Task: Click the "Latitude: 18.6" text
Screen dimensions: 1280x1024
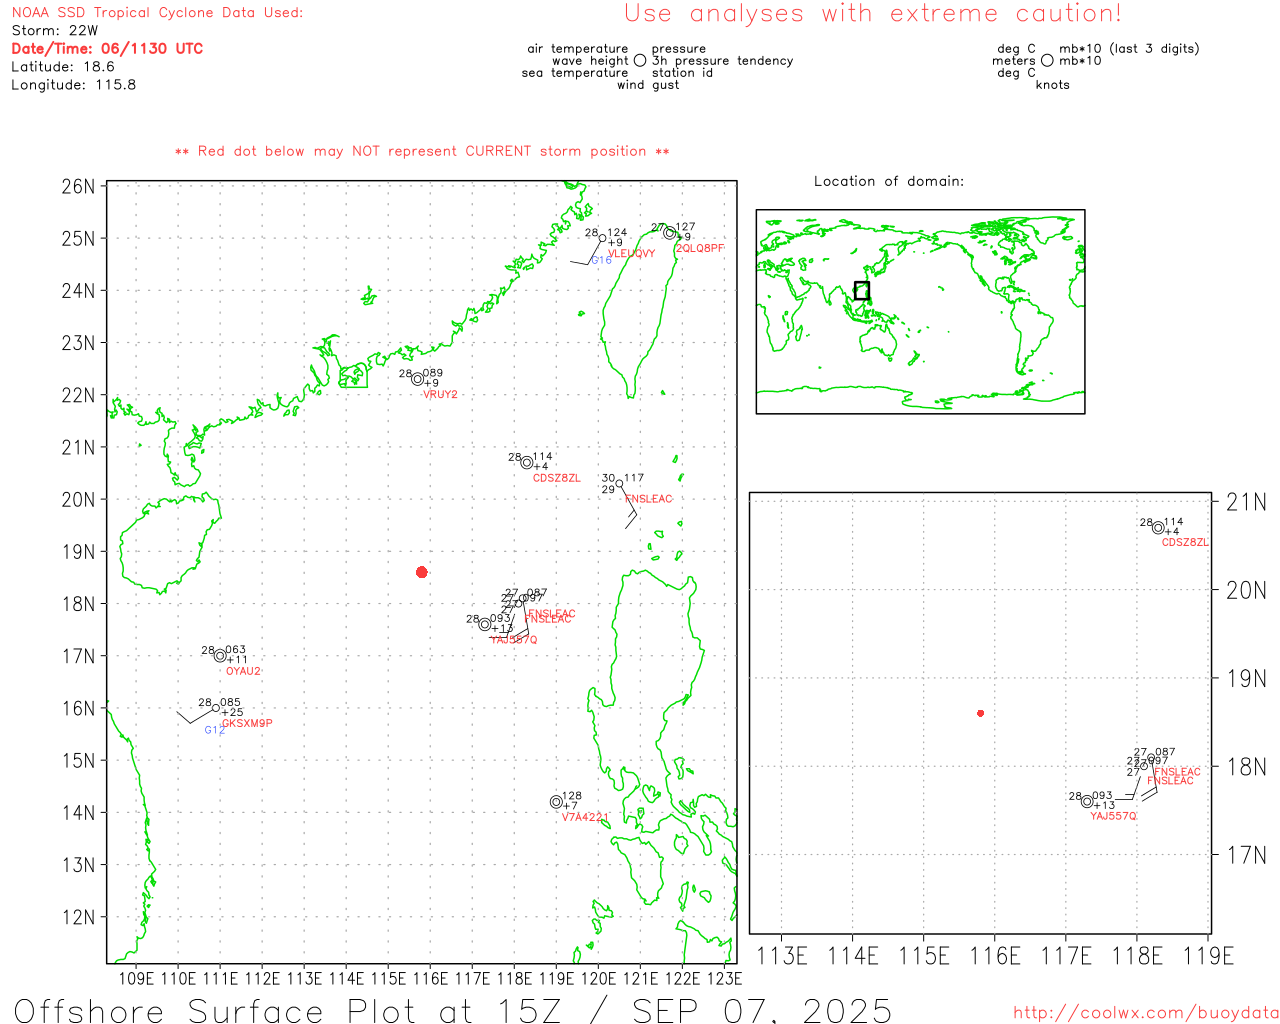Action: pos(63,67)
